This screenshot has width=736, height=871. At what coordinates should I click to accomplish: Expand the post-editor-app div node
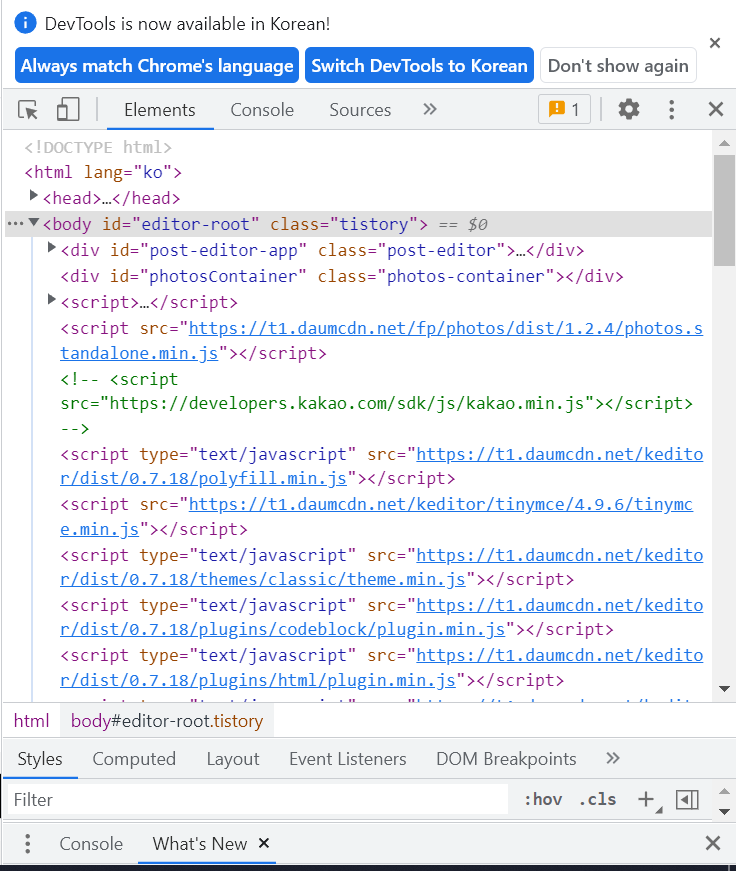pyautogui.click(x=52, y=247)
